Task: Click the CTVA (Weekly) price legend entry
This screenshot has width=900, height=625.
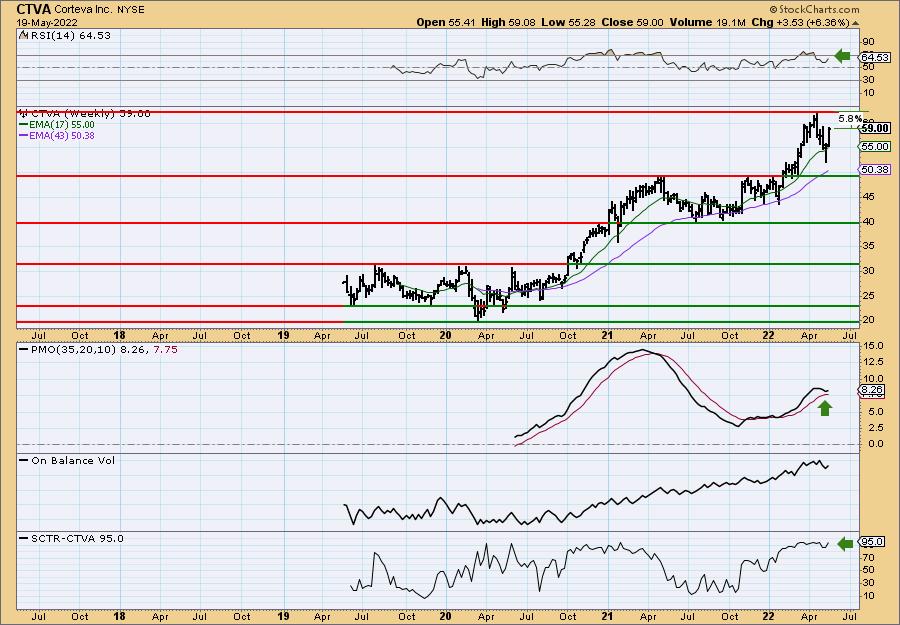Action: click(x=85, y=114)
